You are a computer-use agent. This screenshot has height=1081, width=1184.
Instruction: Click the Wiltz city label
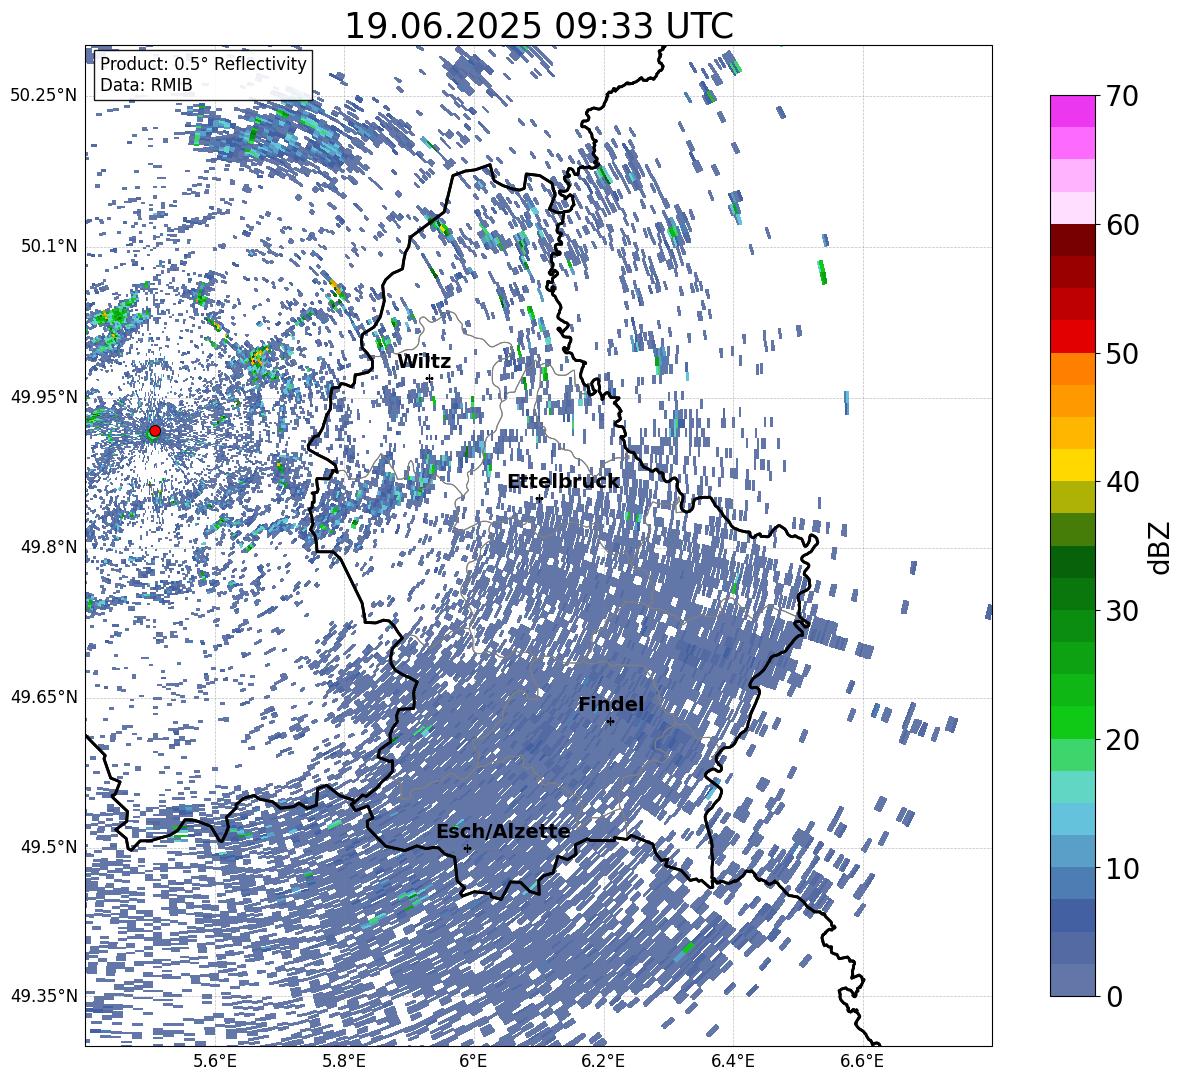click(x=424, y=362)
